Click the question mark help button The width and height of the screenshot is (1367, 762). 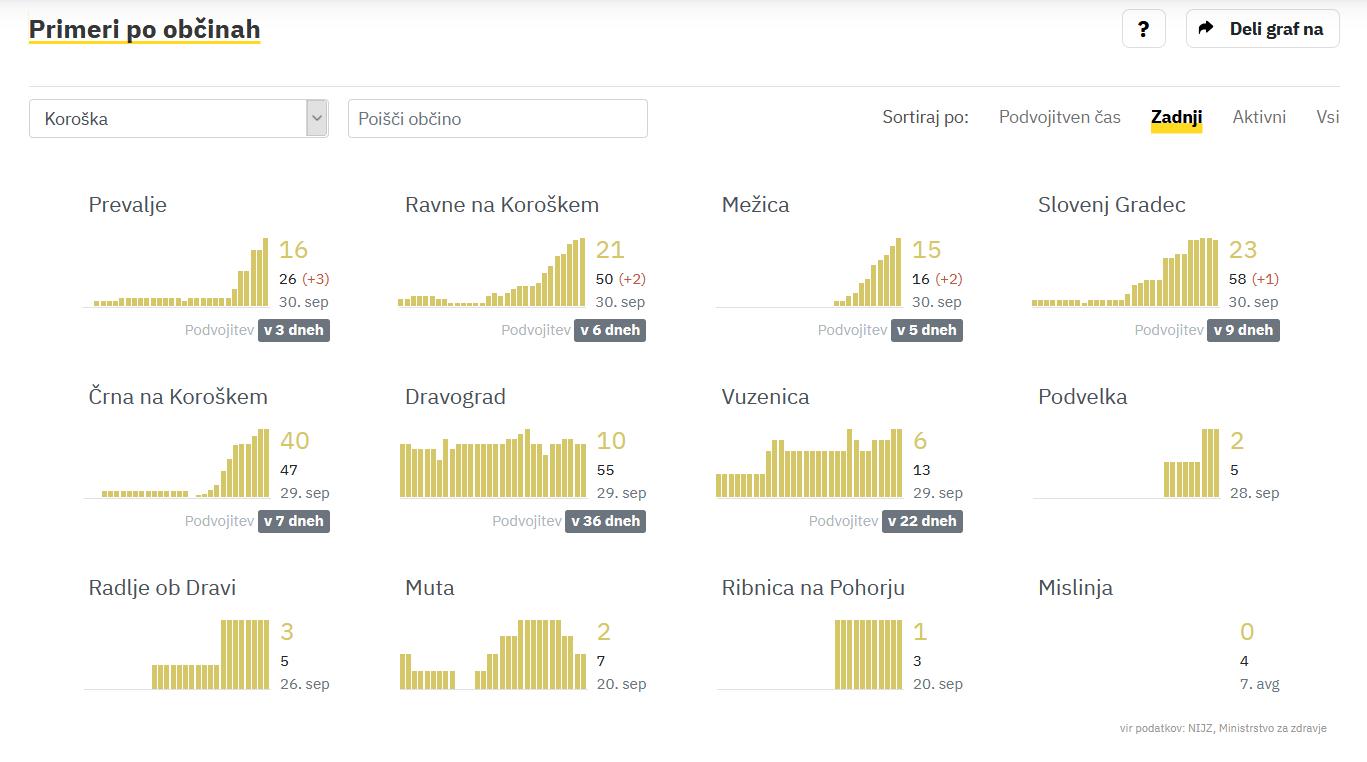(1143, 29)
